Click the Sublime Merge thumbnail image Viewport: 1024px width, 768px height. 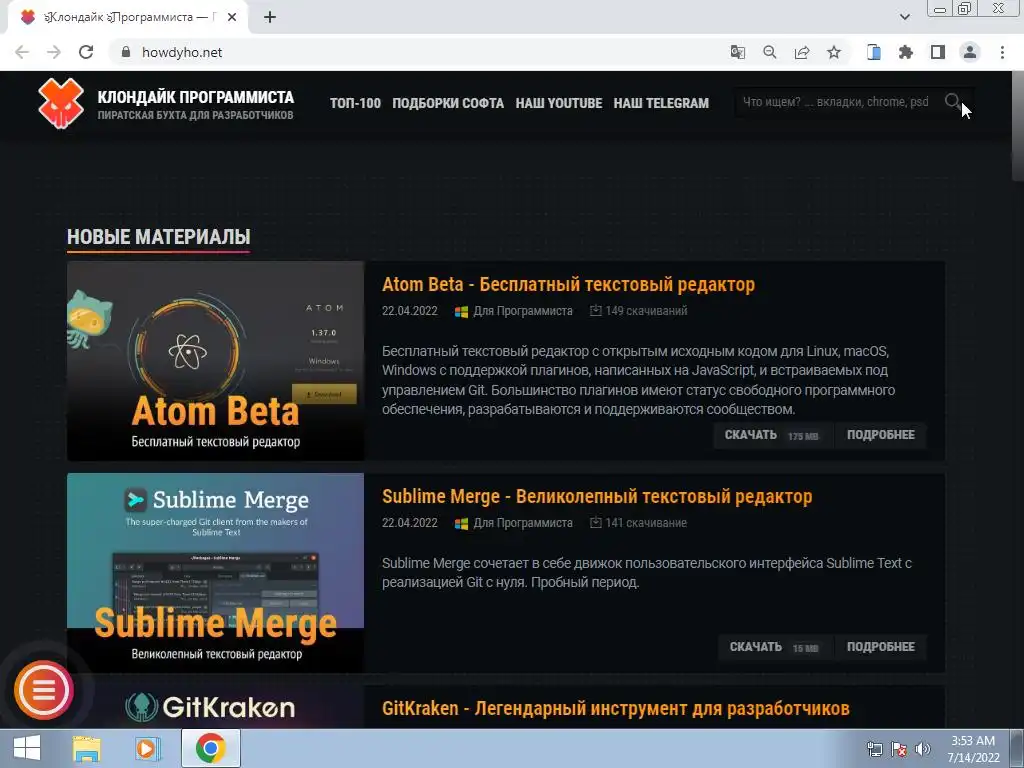216,573
